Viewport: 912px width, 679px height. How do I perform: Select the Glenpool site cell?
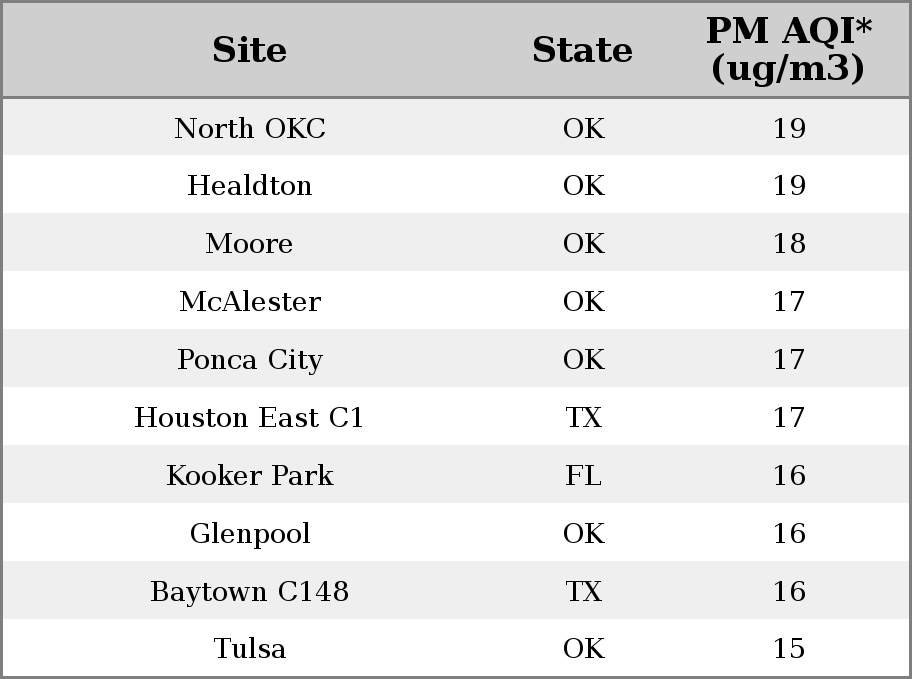[250, 534]
